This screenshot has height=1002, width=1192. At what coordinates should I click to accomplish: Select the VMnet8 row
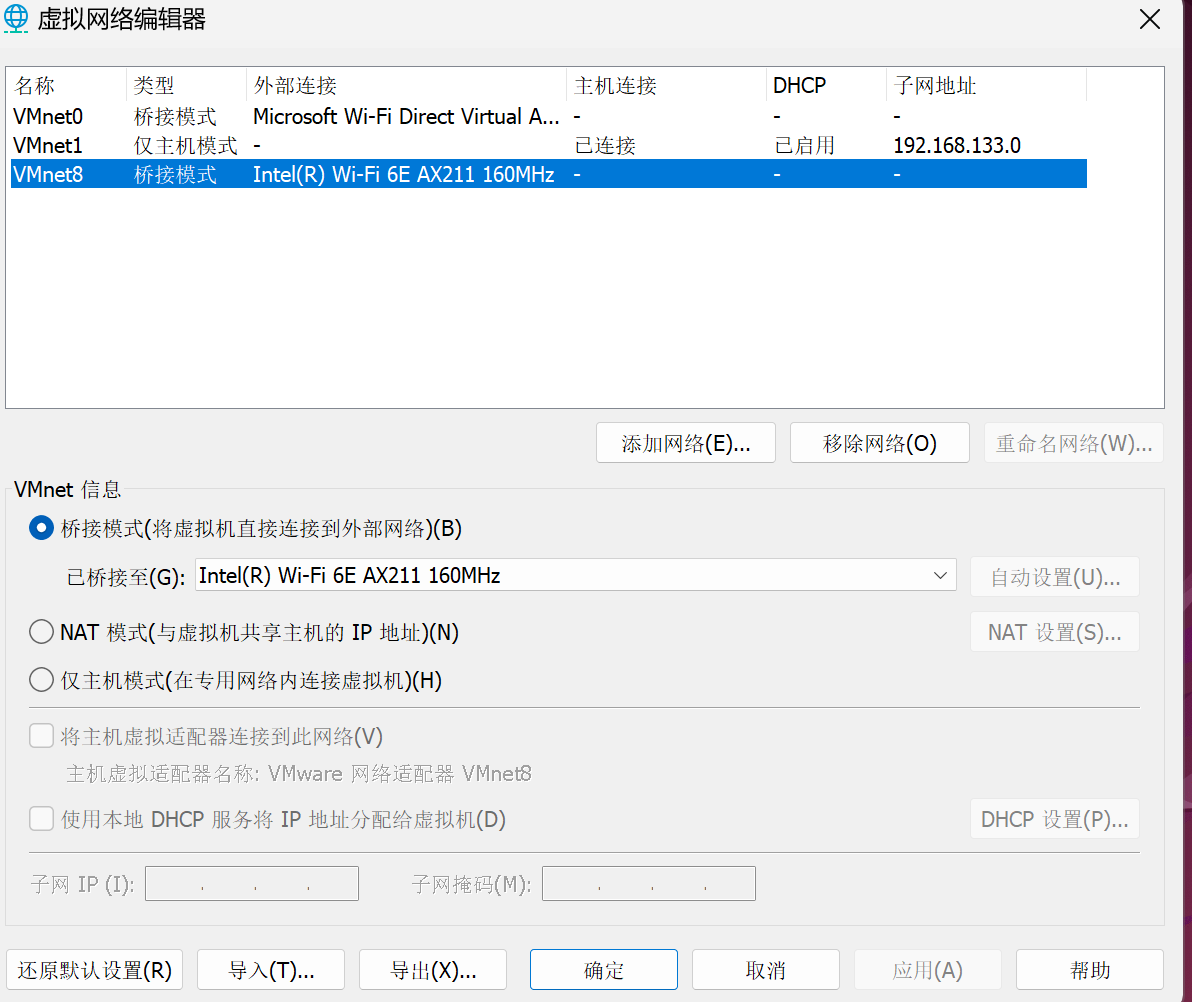coord(549,174)
